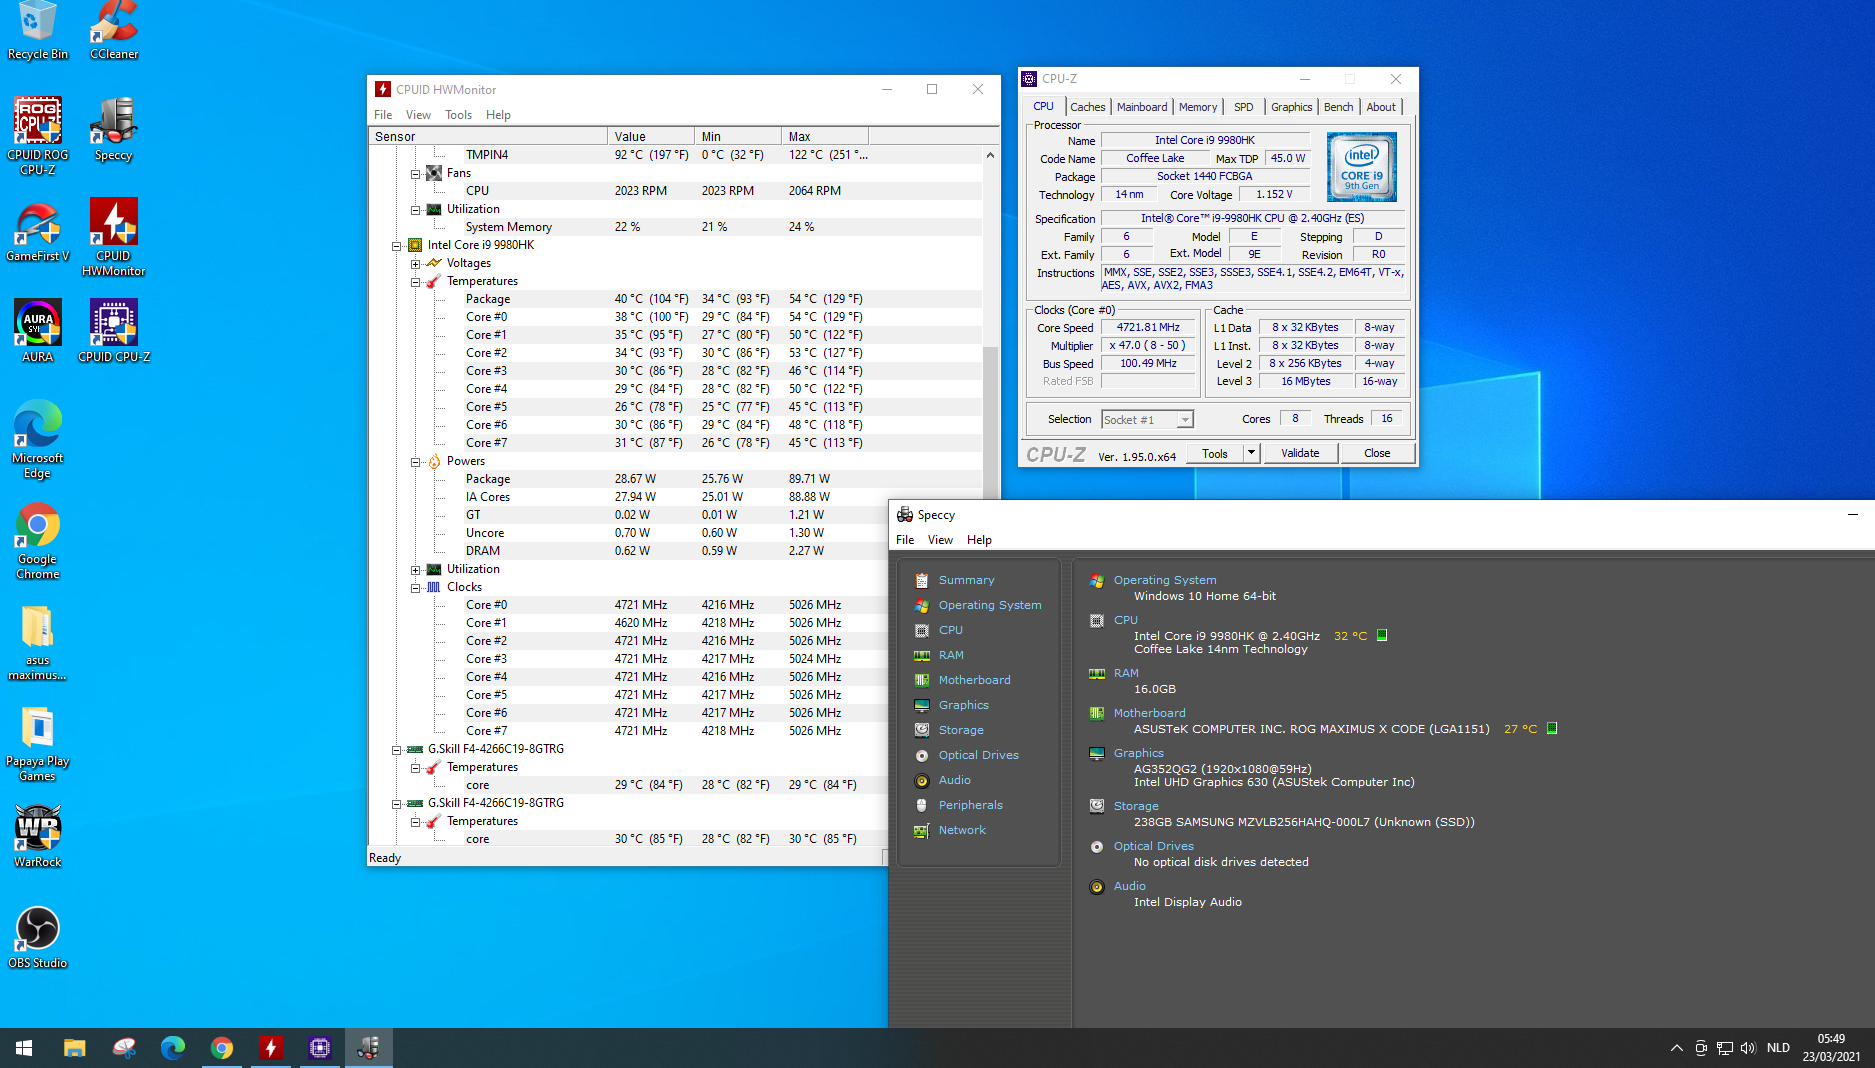Screen dimensions: 1875x1068
Task: Select Network in the Speccy sidebar
Action: tap(962, 830)
